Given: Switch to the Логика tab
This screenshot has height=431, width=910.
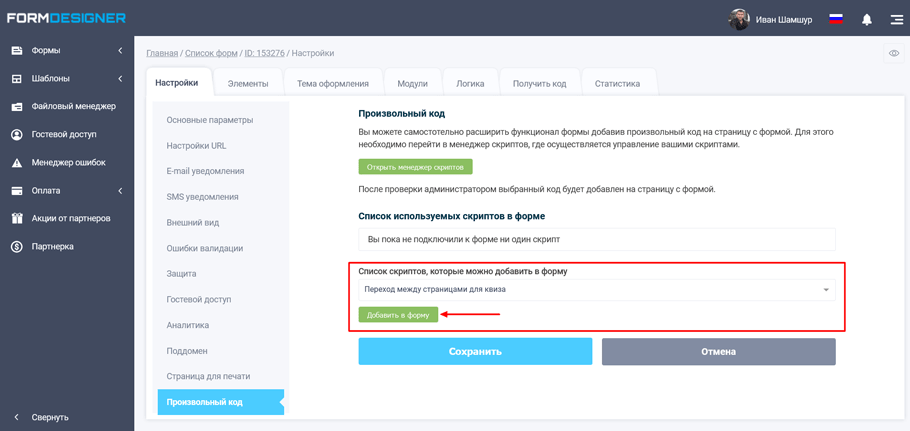Looking at the screenshot, I should 470,84.
